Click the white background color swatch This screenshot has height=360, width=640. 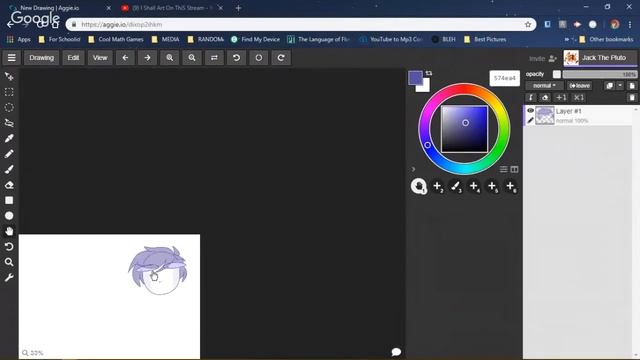point(425,87)
